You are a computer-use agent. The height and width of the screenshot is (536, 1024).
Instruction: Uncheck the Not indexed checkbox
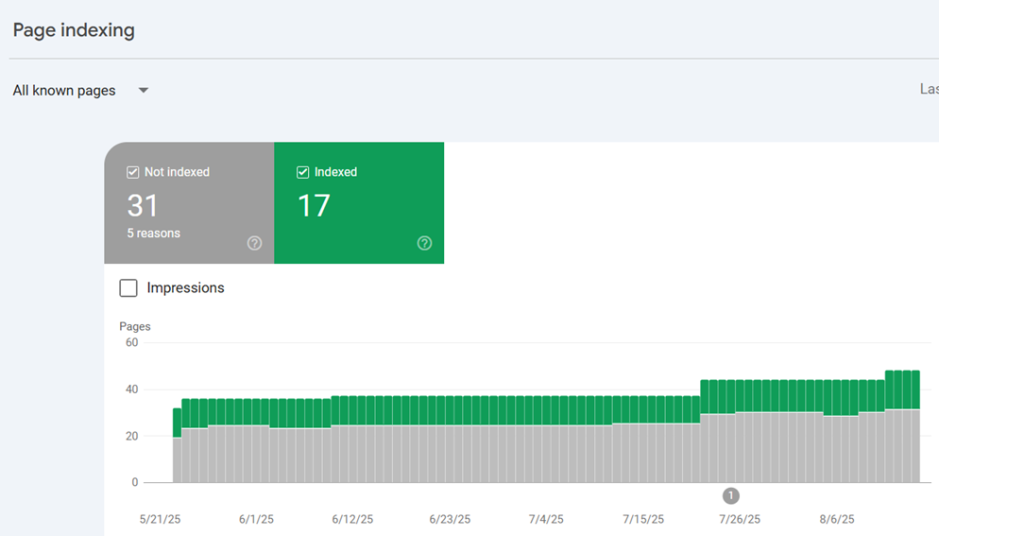[x=133, y=172]
